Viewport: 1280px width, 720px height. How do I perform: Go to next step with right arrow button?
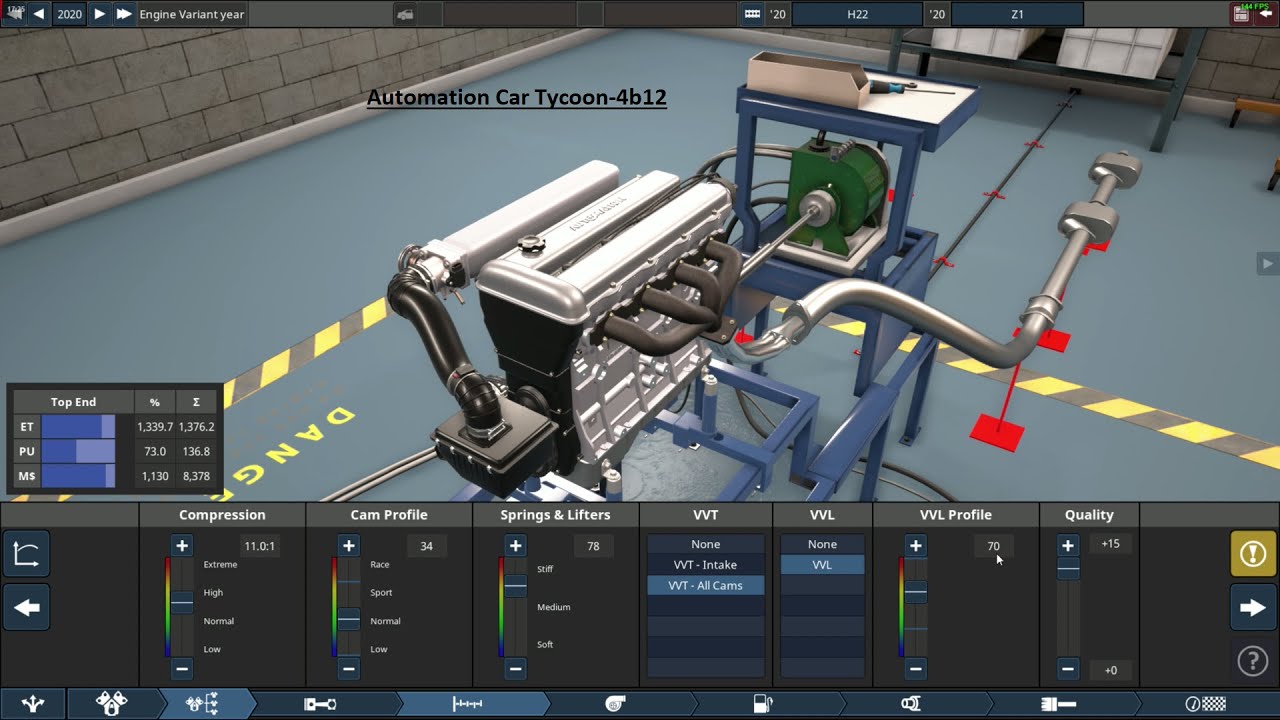click(x=1253, y=607)
